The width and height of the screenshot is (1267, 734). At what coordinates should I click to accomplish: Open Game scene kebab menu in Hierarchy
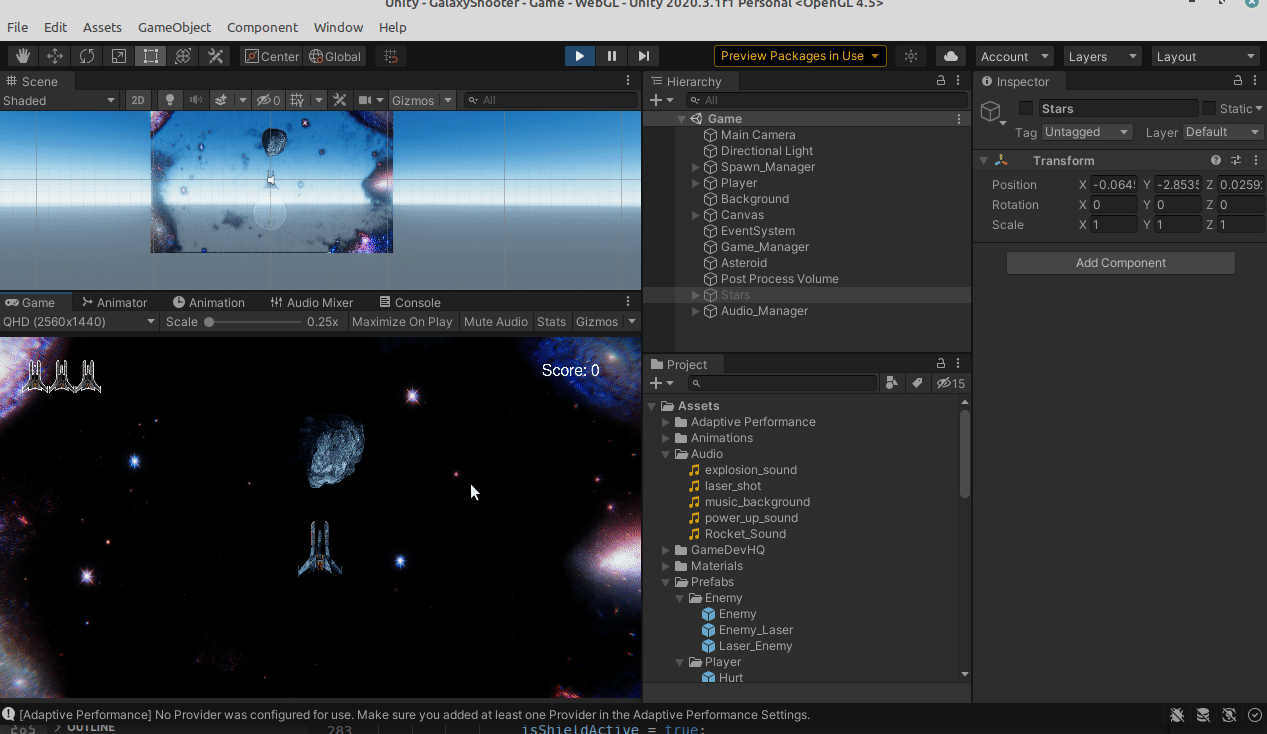[959, 119]
